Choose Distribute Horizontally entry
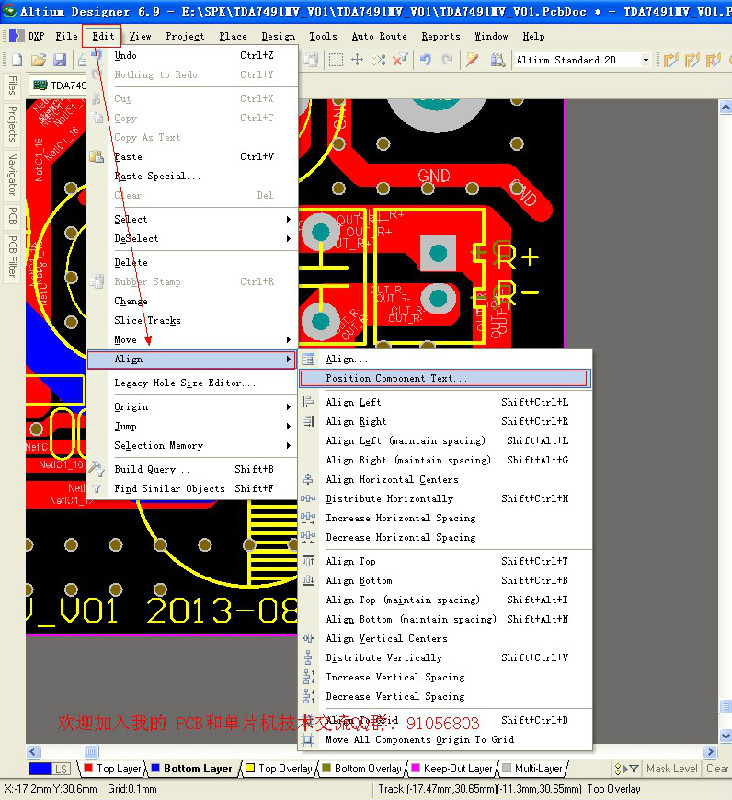The image size is (732, 800). click(445, 498)
